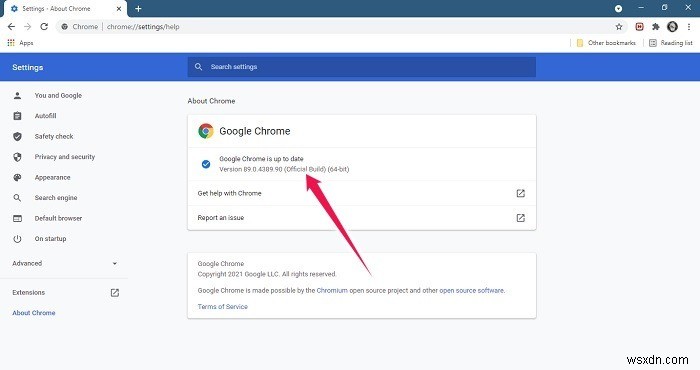Screen dimensions: 700x370
Task: Click Get help with Chrome row
Action: pyautogui.click(x=362, y=193)
